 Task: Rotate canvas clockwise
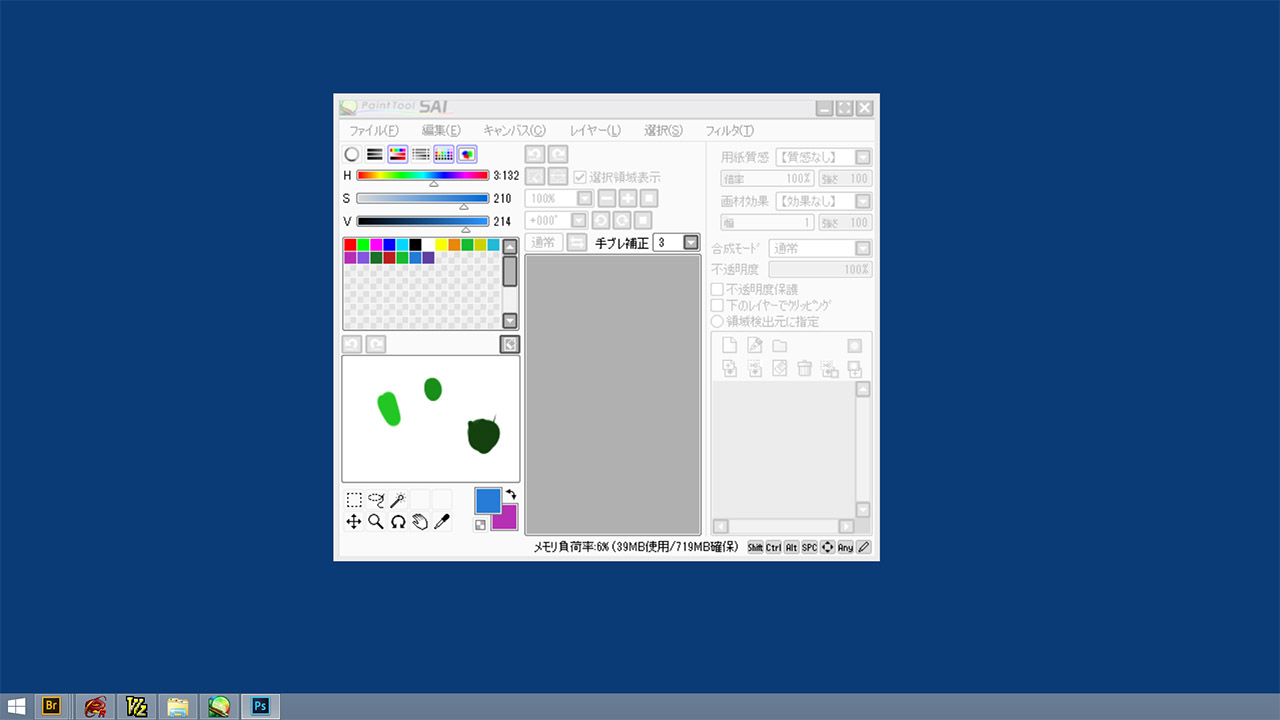coord(622,220)
